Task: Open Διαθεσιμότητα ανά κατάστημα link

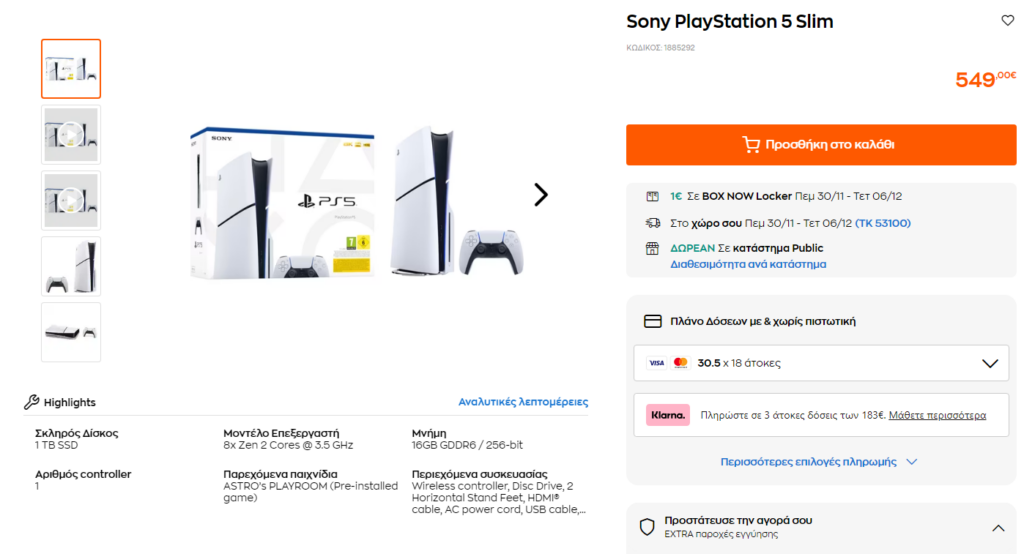Action: [x=748, y=265]
